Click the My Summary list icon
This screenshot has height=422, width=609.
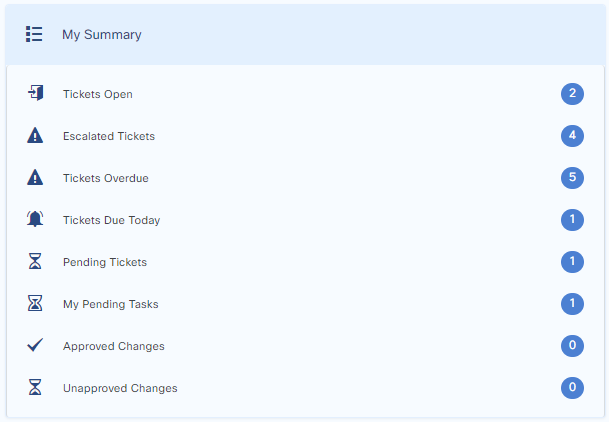click(x=35, y=34)
